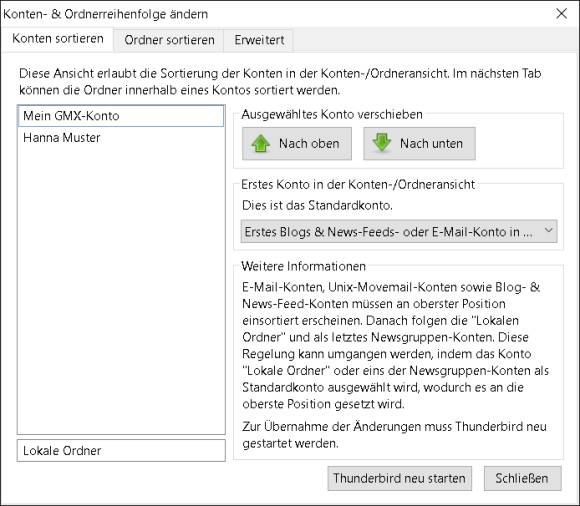This screenshot has width=580, height=506.
Task: Click the empty area of the accounts list
Action: coord(121,289)
